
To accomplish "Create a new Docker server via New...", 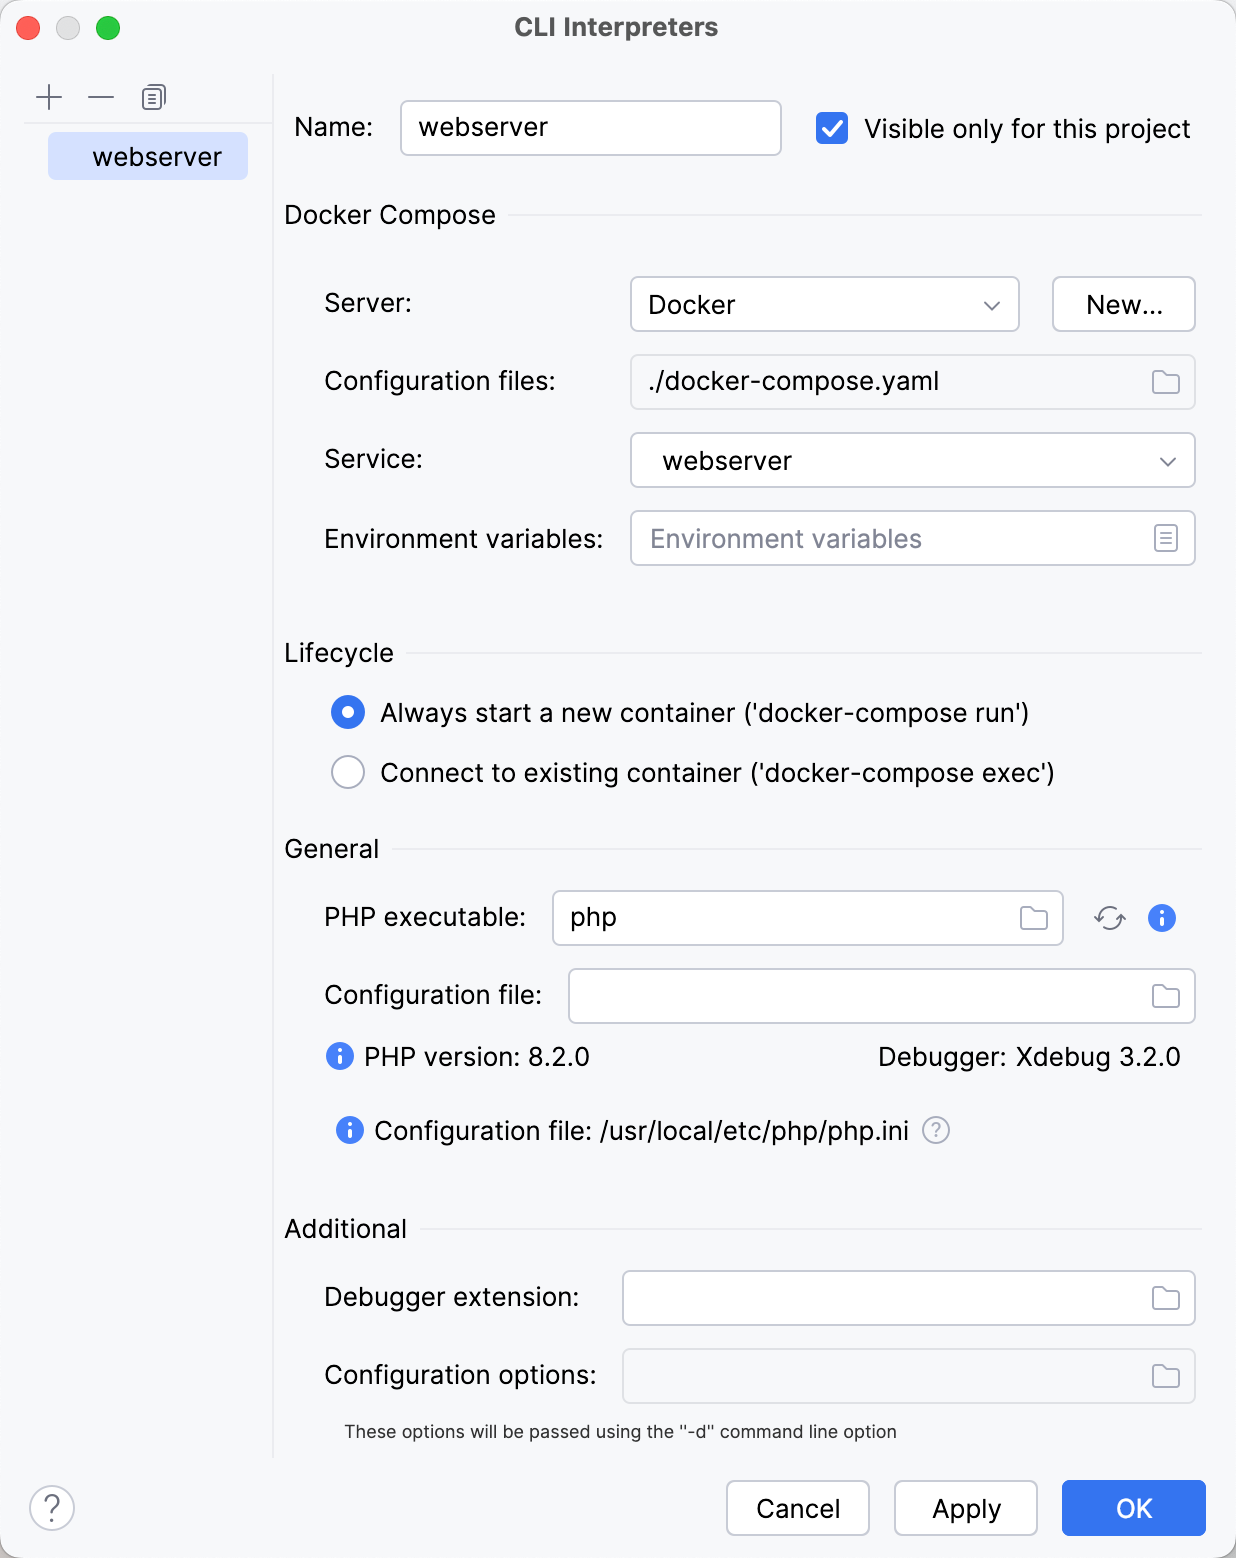I will point(1123,304).
